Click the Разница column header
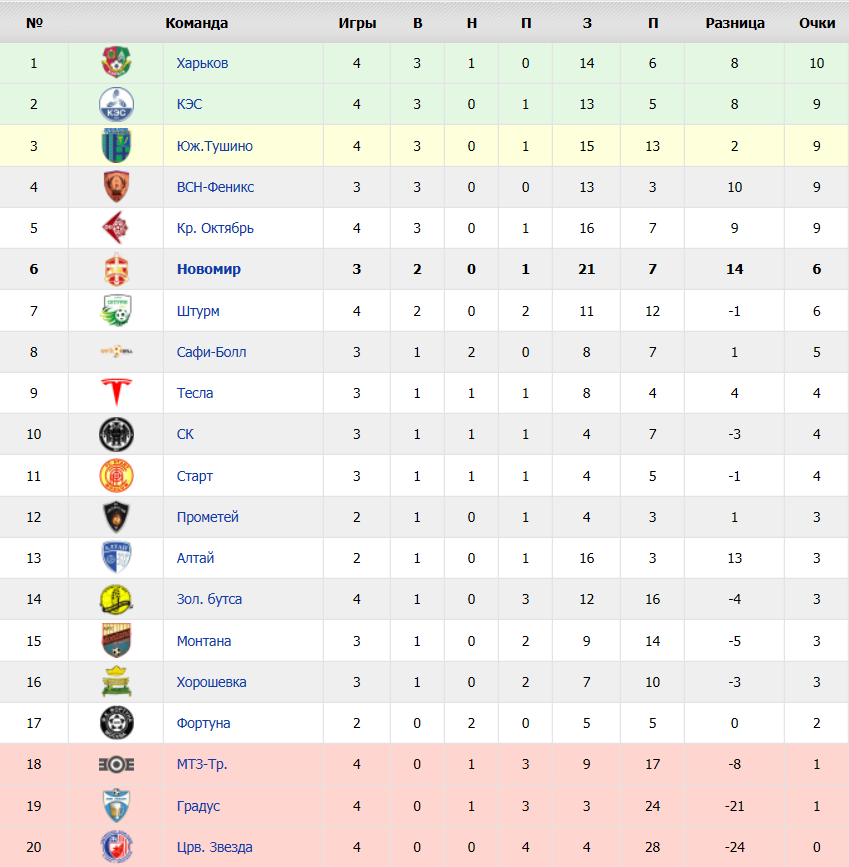The height and width of the screenshot is (867, 849). coord(735,23)
